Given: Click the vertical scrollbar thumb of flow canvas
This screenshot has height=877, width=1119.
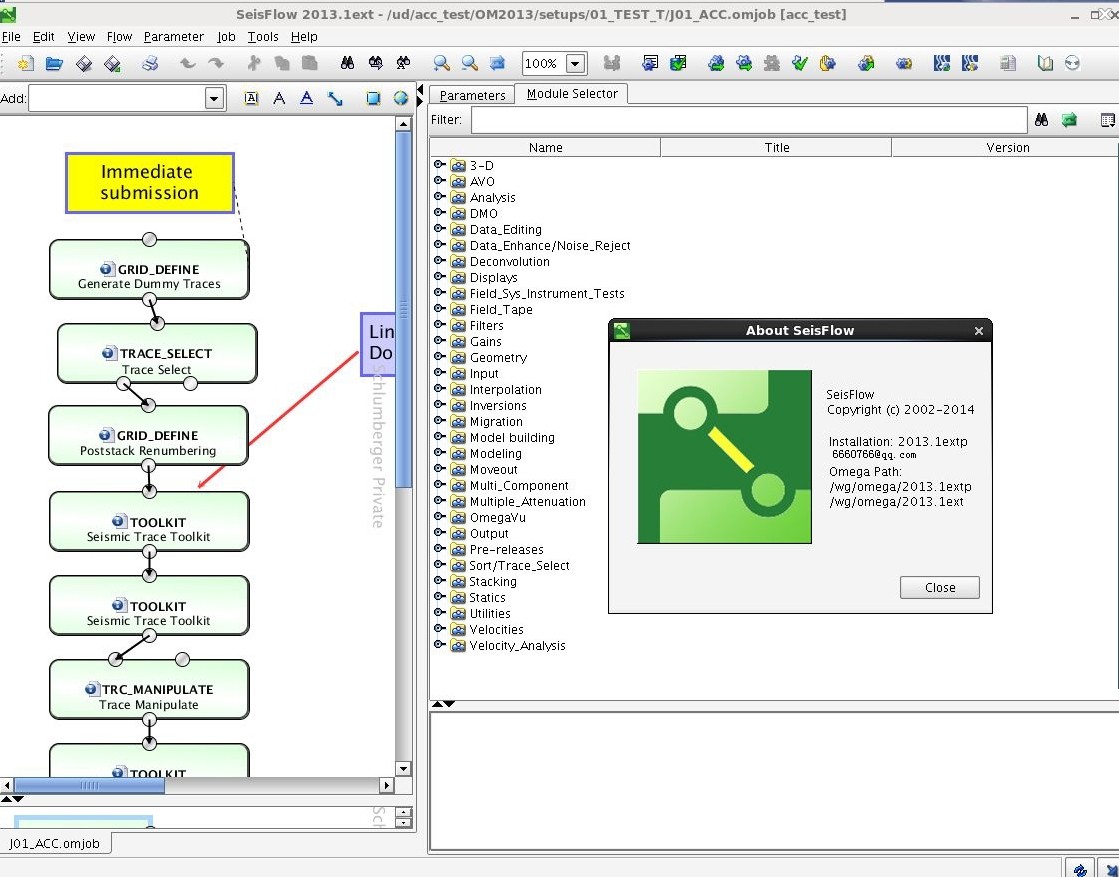Looking at the screenshot, I should 403,310.
